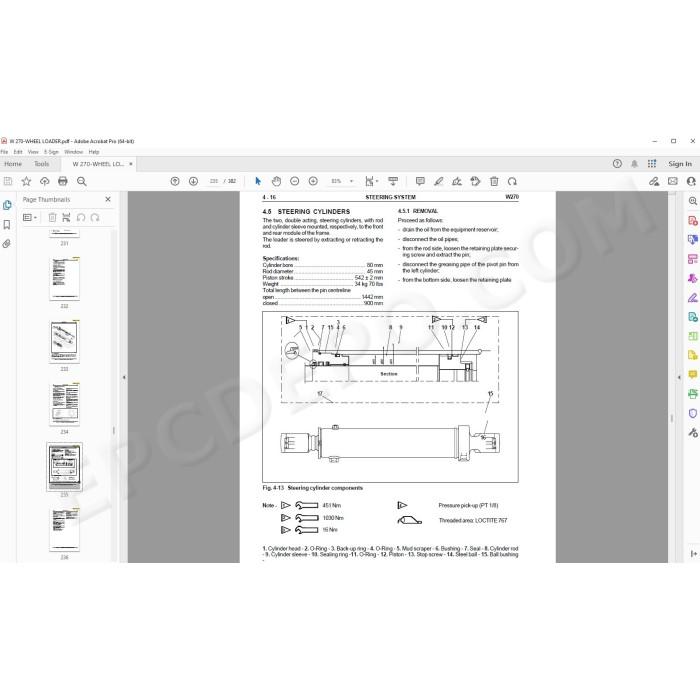Upload the file to the cloud

[x=45, y=181]
